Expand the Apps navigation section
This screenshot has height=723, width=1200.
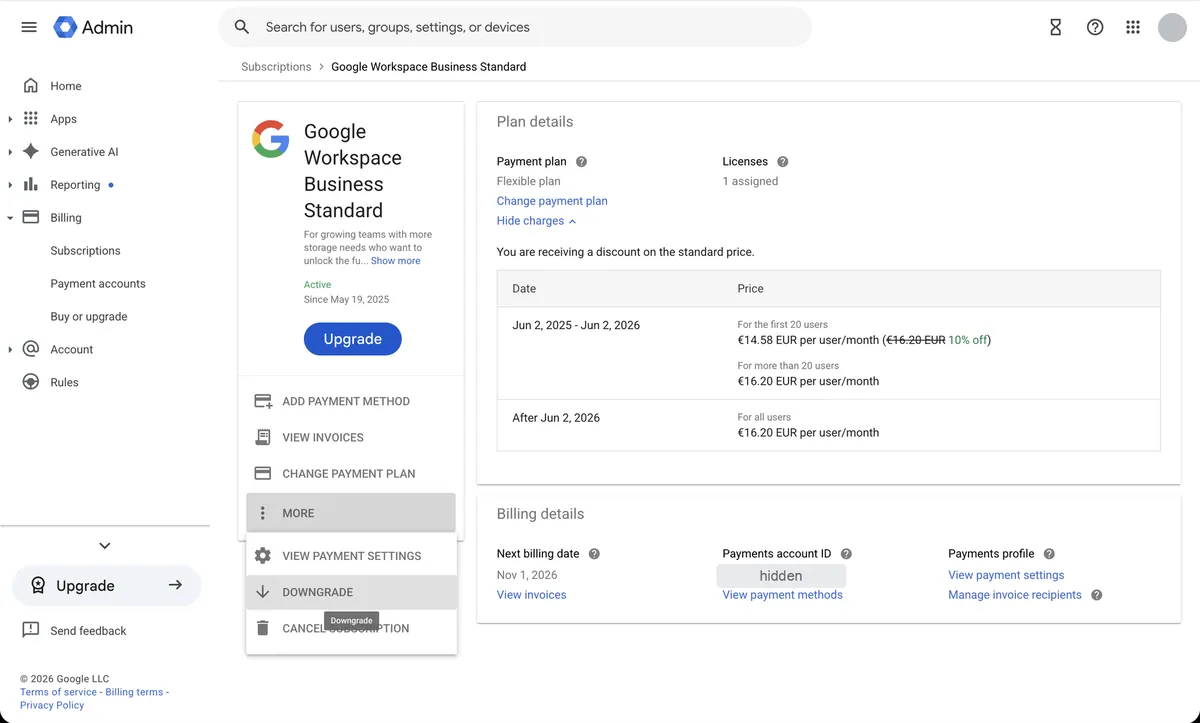pos(10,119)
